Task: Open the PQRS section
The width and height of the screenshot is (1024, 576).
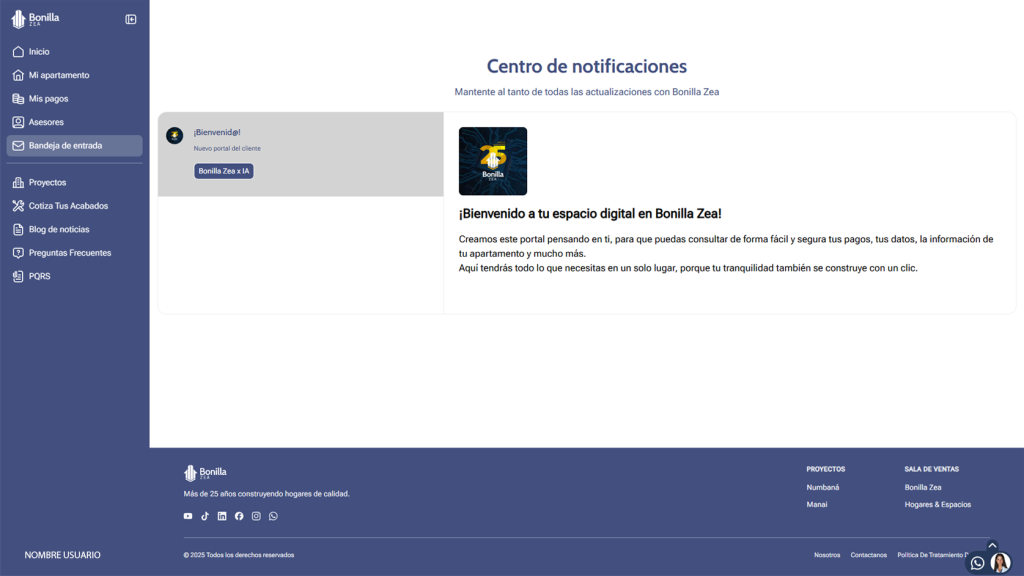Action: pyautogui.click(x=74, y=276)
